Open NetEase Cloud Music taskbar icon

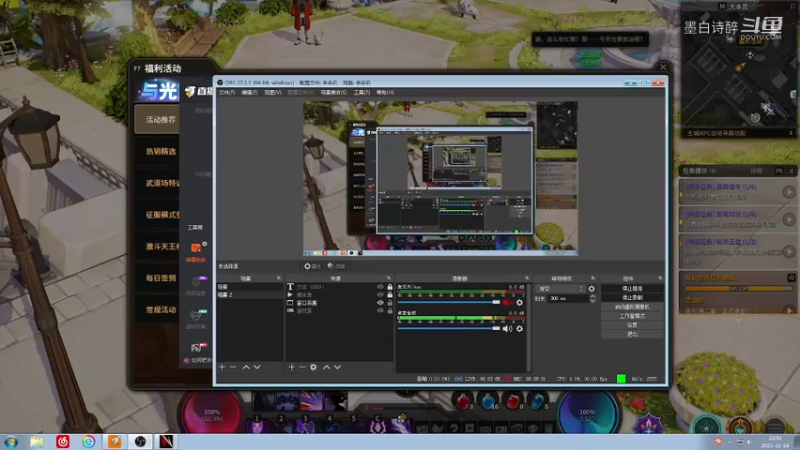point(63,441)
